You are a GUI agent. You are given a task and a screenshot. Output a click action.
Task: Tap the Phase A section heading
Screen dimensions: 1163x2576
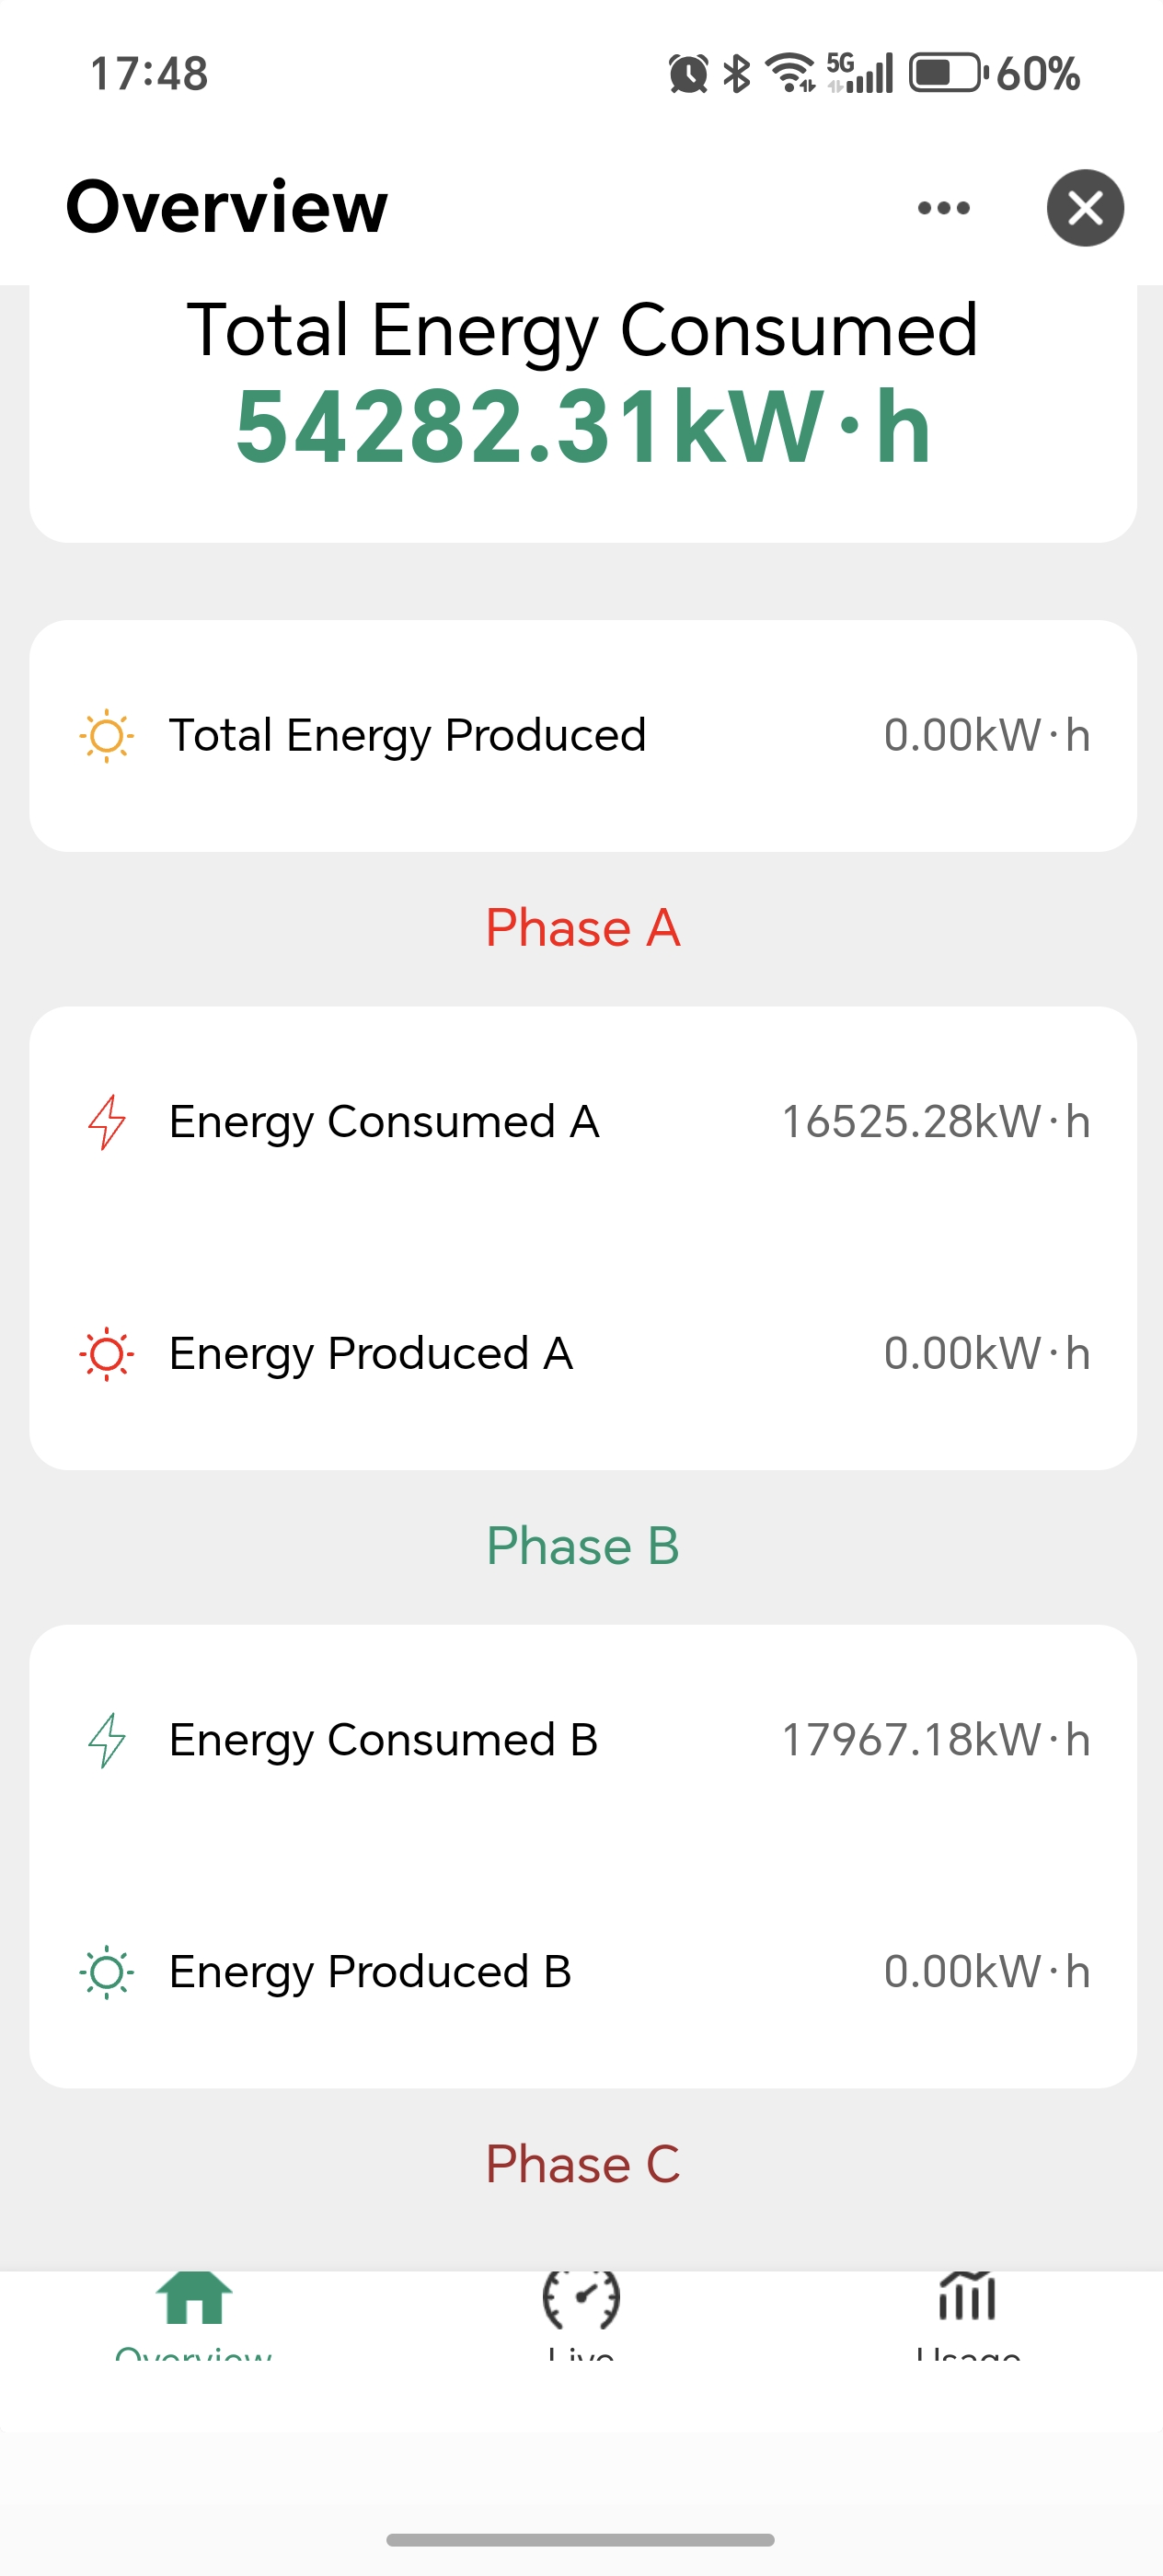coord(583,928)
